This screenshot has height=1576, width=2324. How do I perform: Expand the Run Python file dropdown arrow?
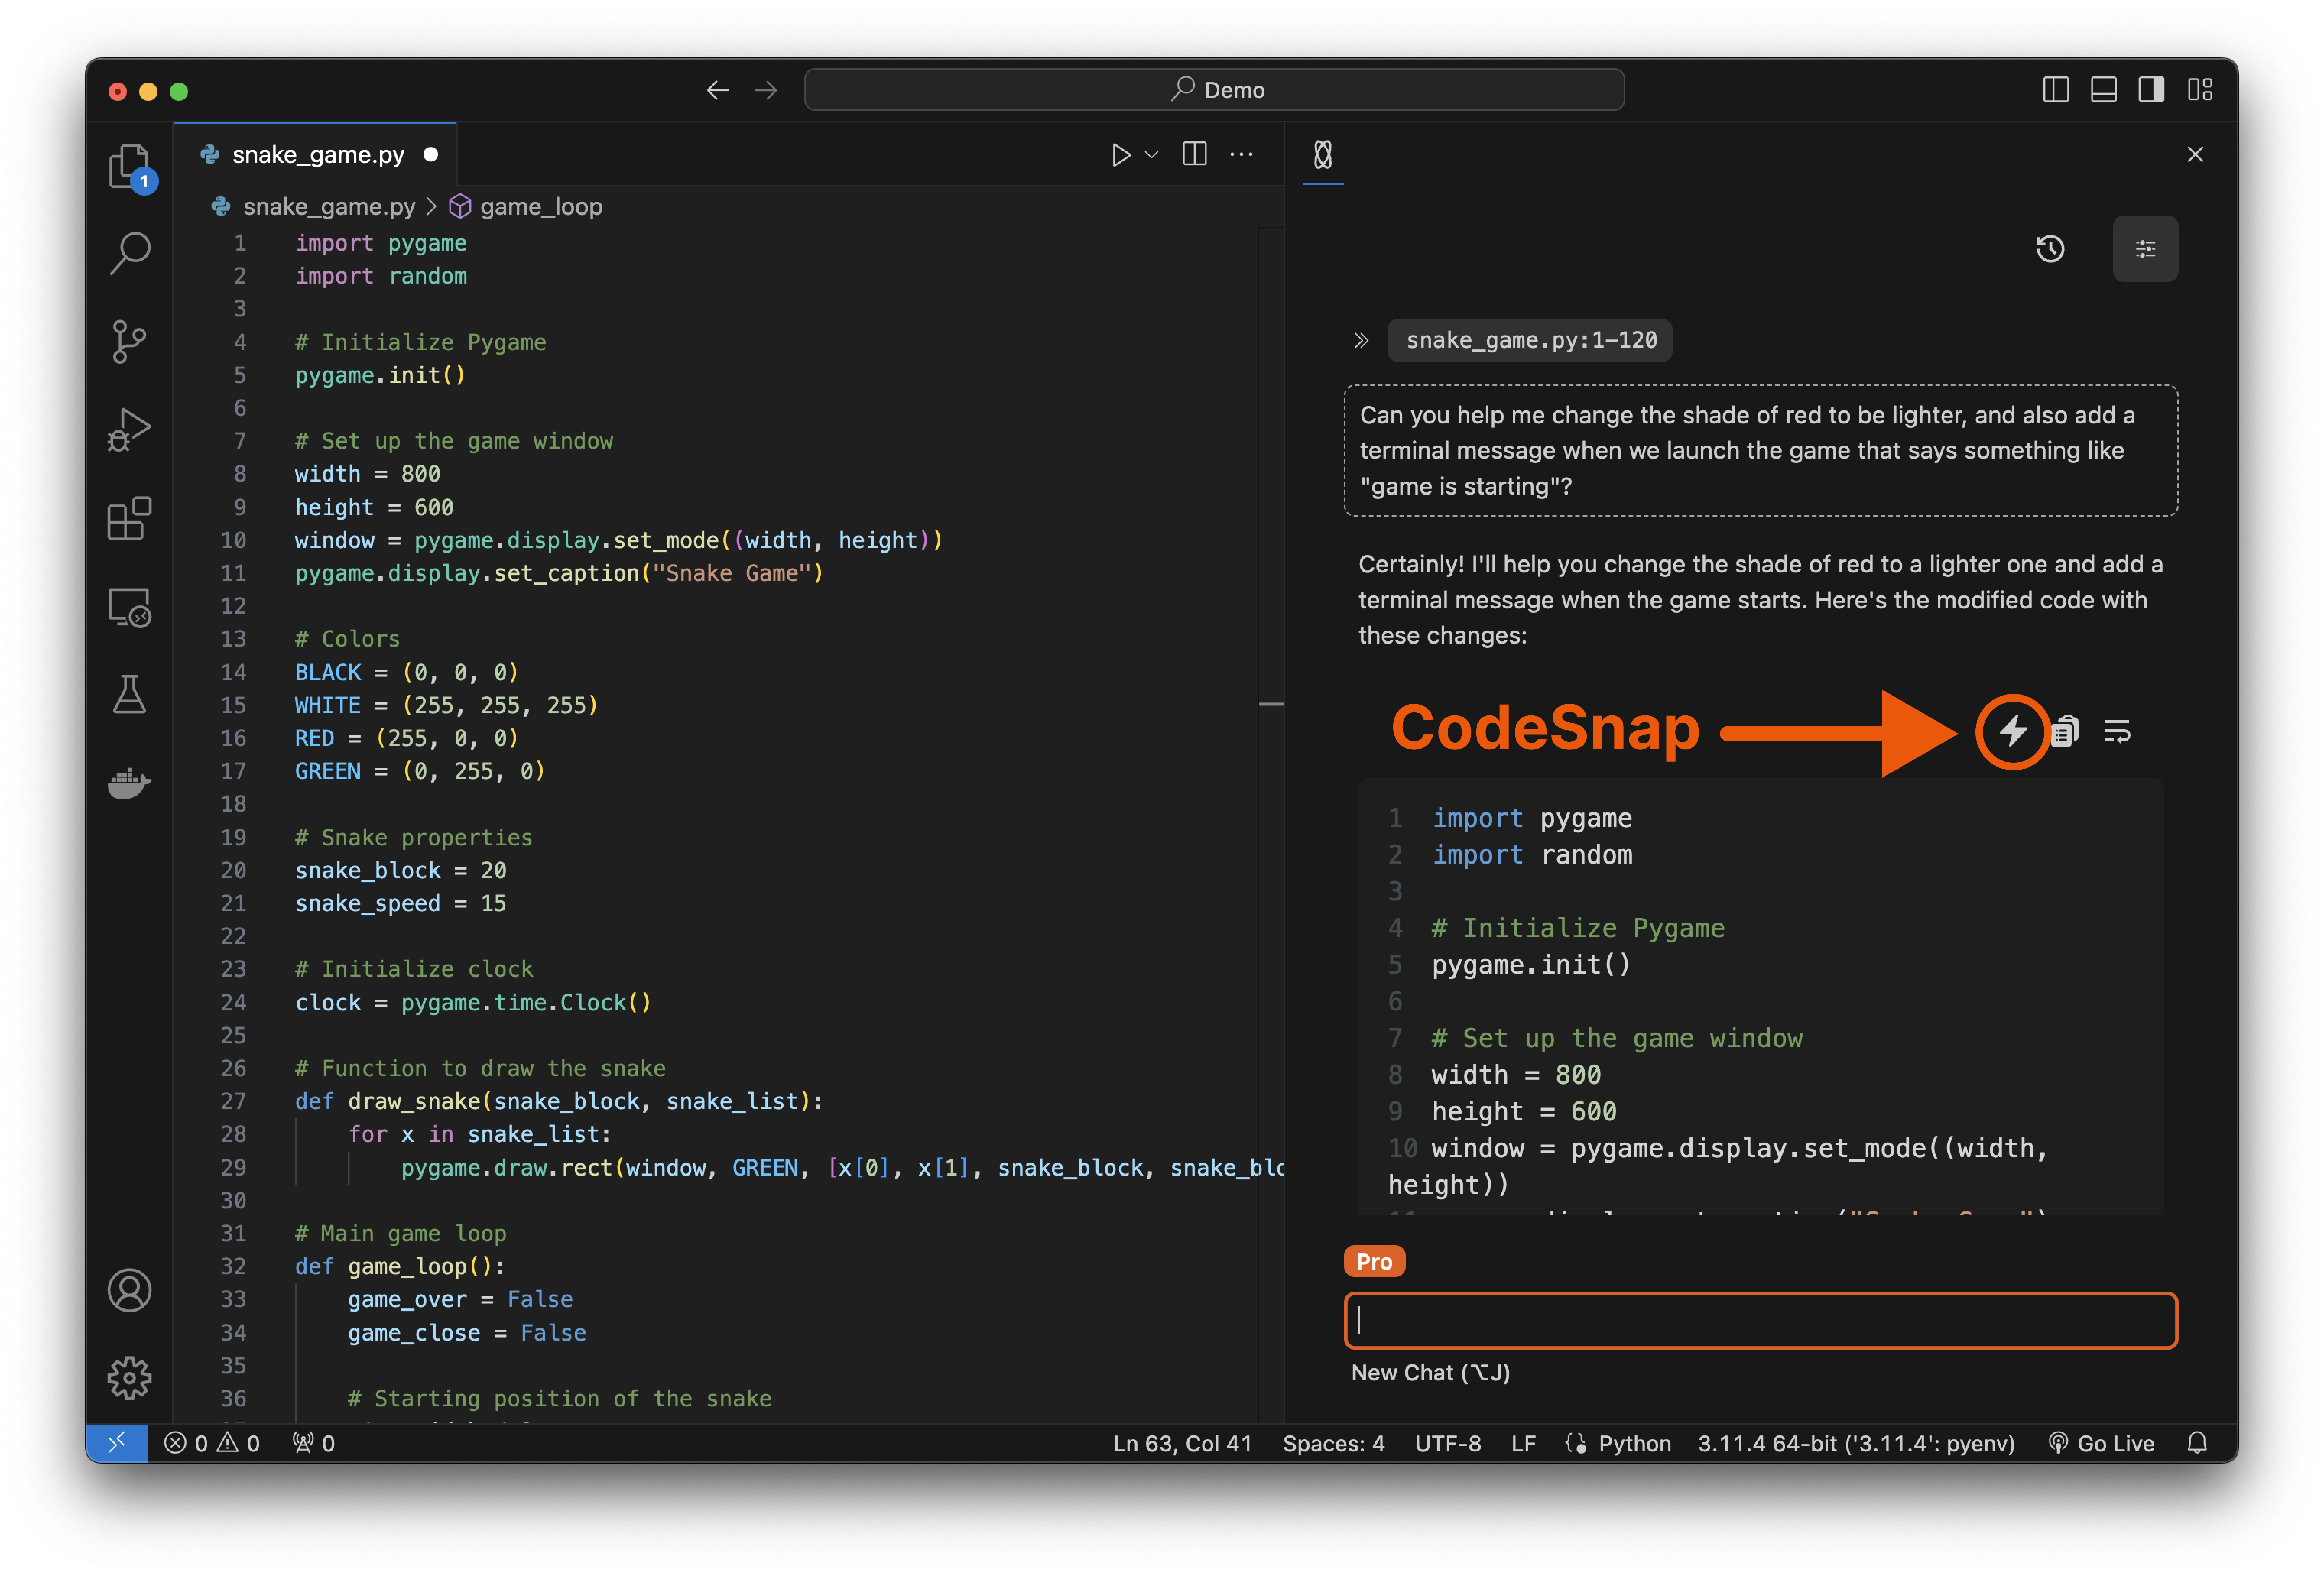[x=1152, y=155]
